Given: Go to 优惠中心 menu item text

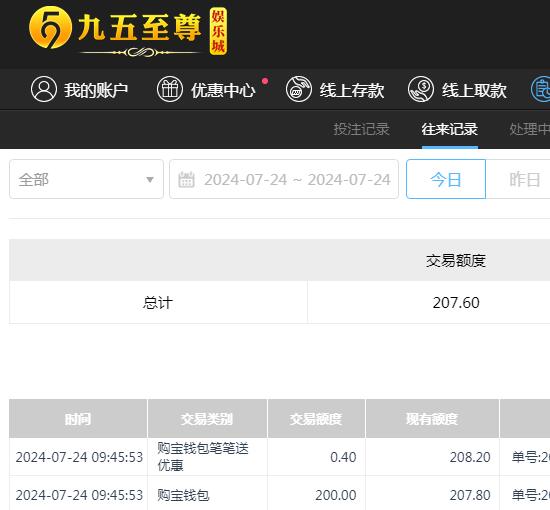Looking at the screenshot, I should pyautogui.click(x=223, y=90).
